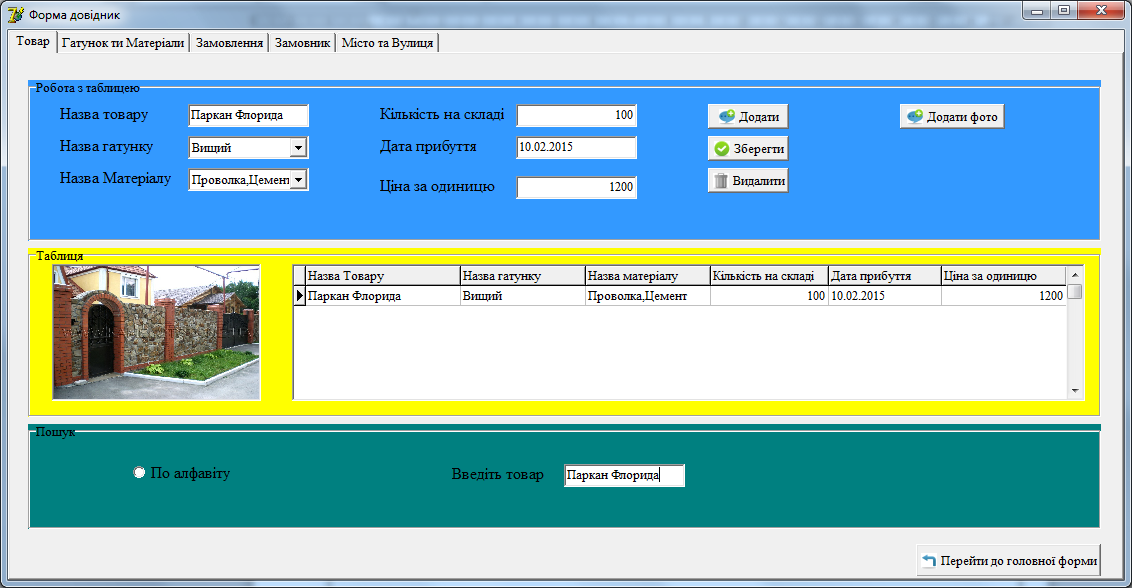Open the Замовлення tab
The width and height of the screenshot is (1132, 588).
pyautogui.click(x=230, y=43)
